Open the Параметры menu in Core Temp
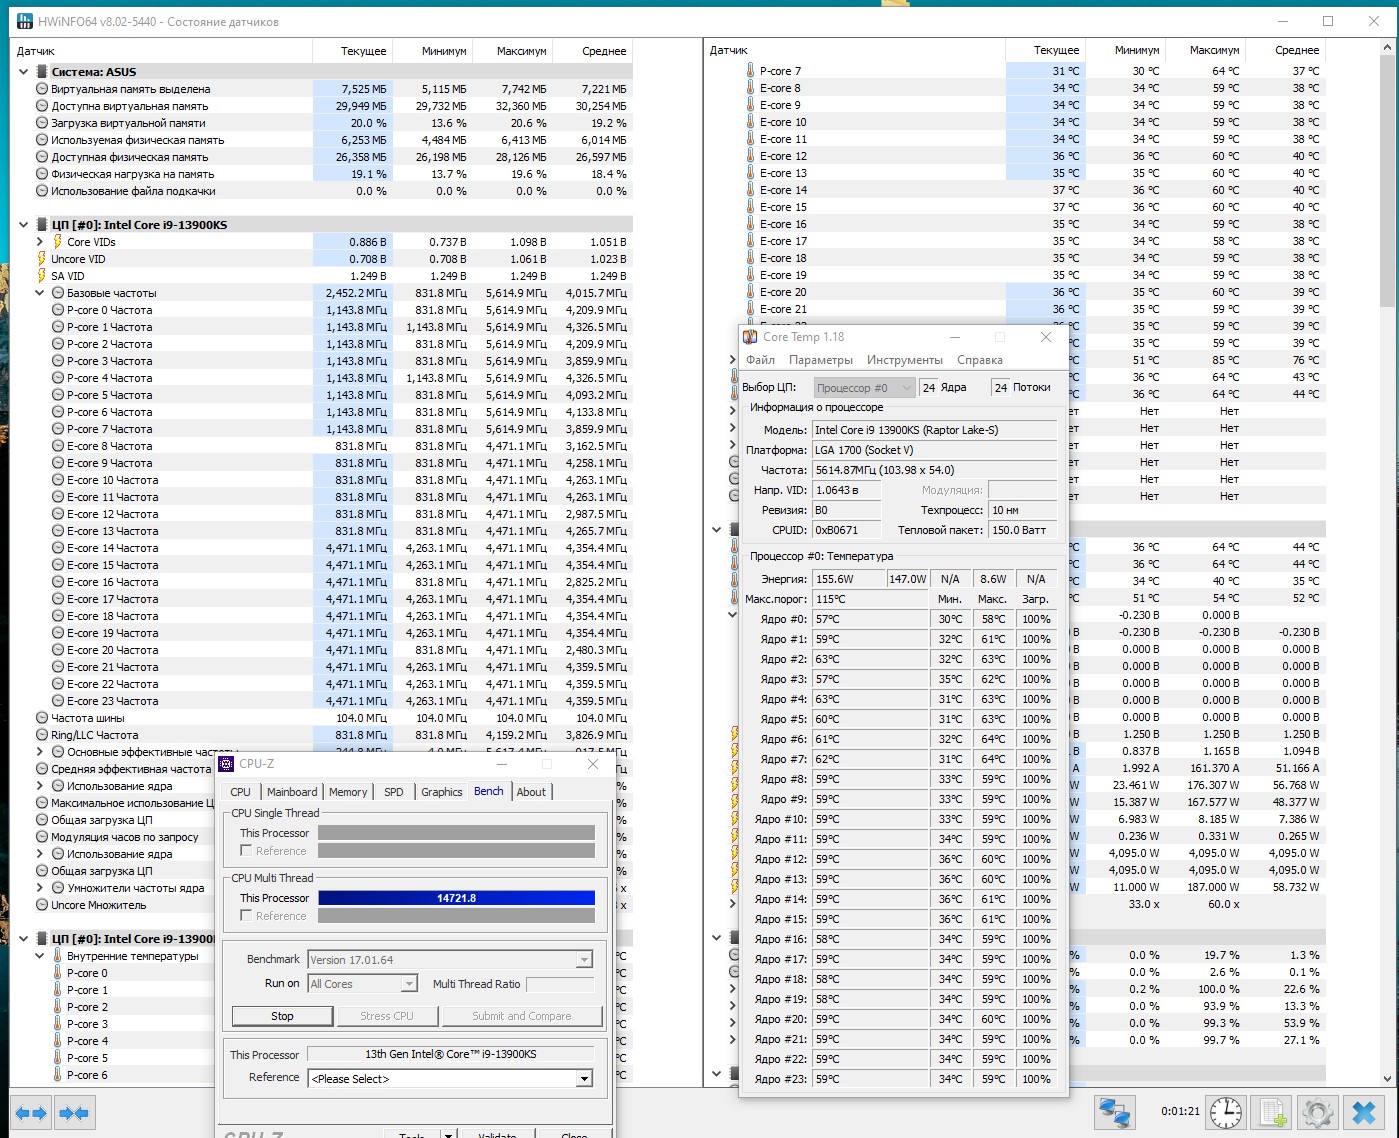Screen dimensions: 1399x1138 (x=821, y=360)
